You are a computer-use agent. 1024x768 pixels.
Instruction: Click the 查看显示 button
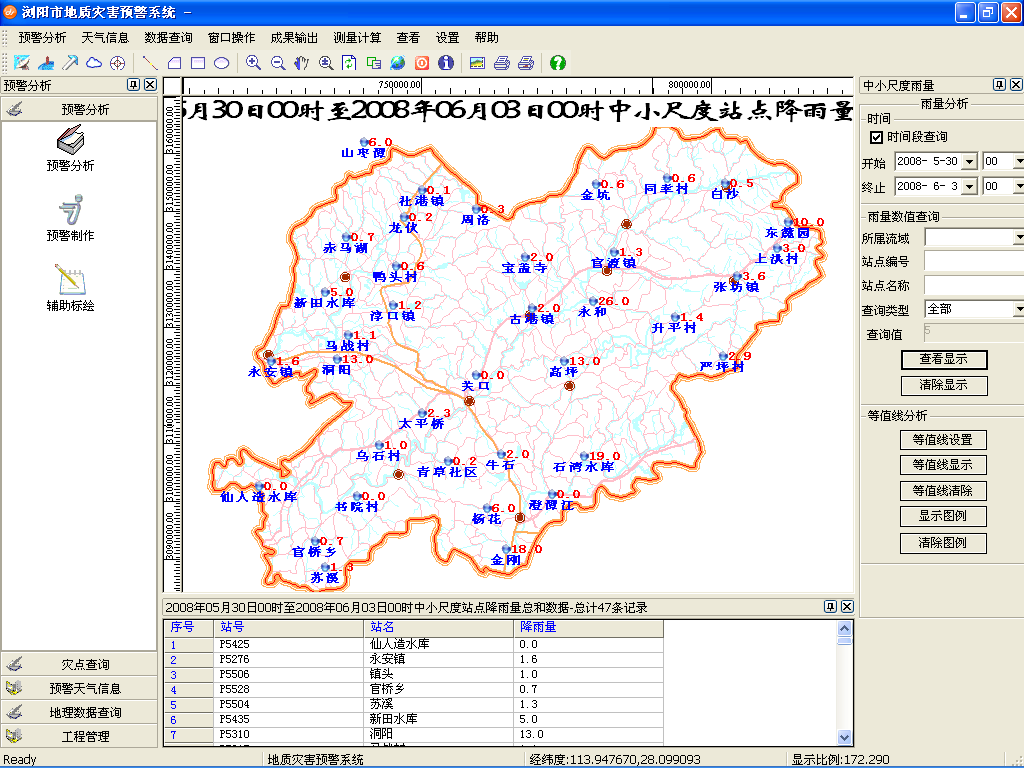coord(943,360)
